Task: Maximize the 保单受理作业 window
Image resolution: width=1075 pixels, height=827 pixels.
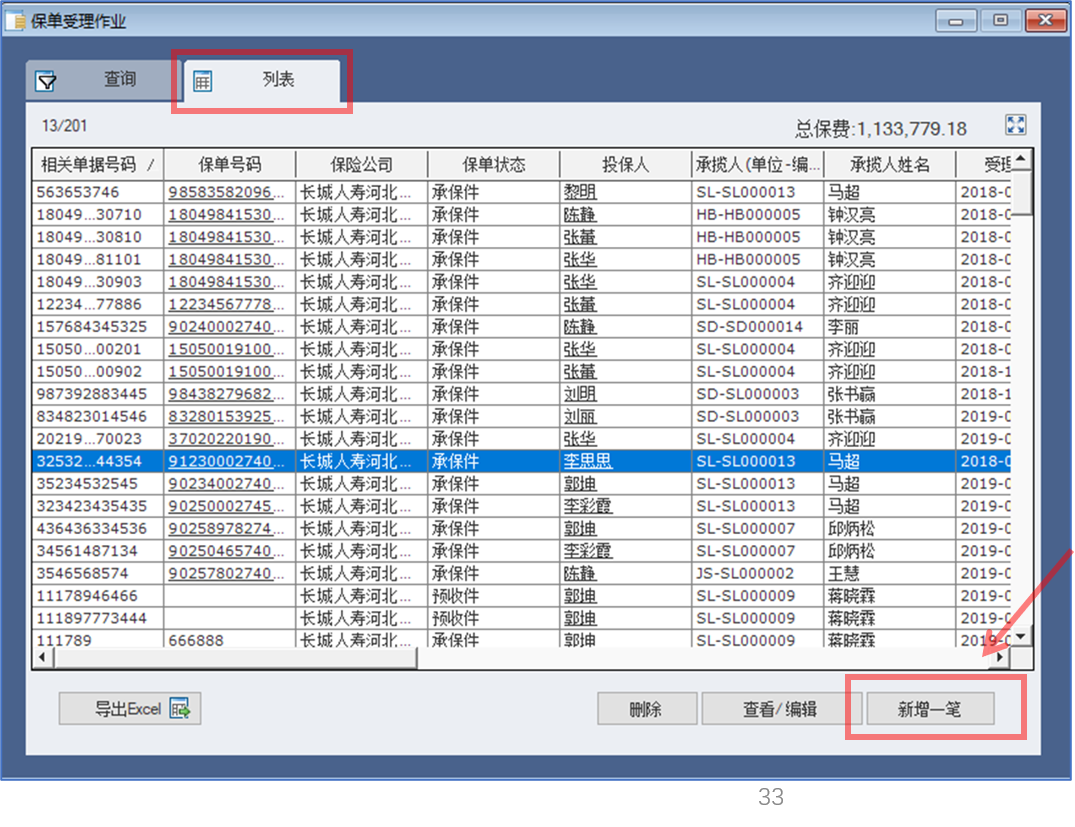Action: (1000, 20)
